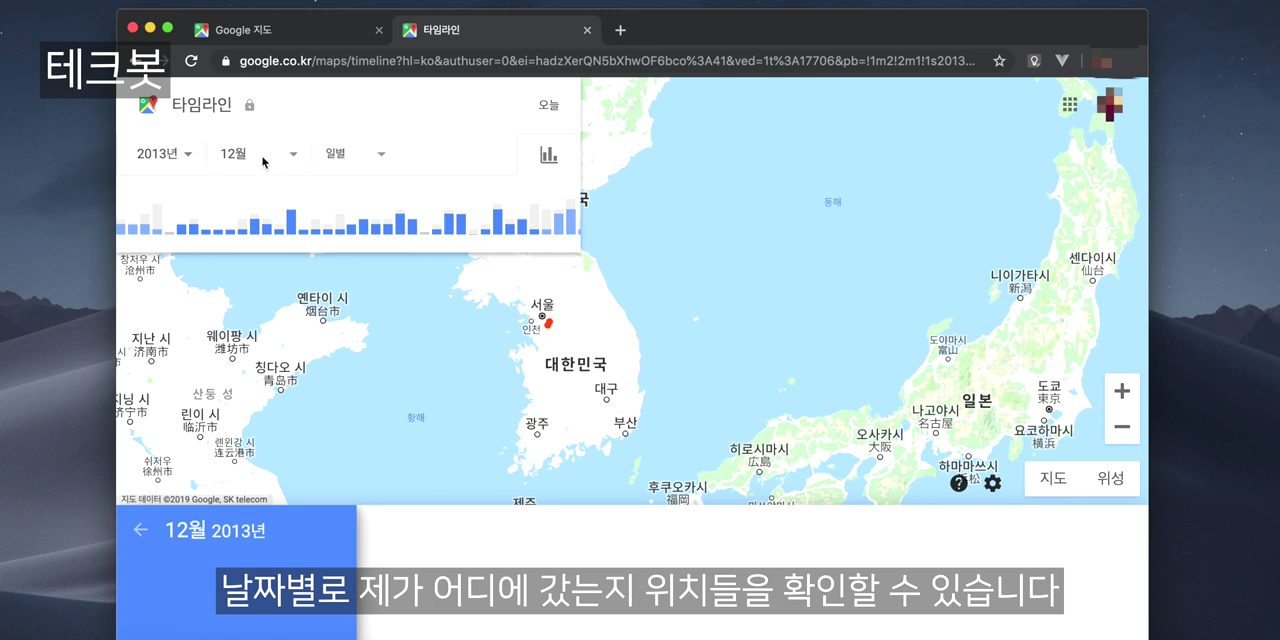Viewport: 1280px width, 640px height.
Task: Open the help question mark icon
Action: 959,483
